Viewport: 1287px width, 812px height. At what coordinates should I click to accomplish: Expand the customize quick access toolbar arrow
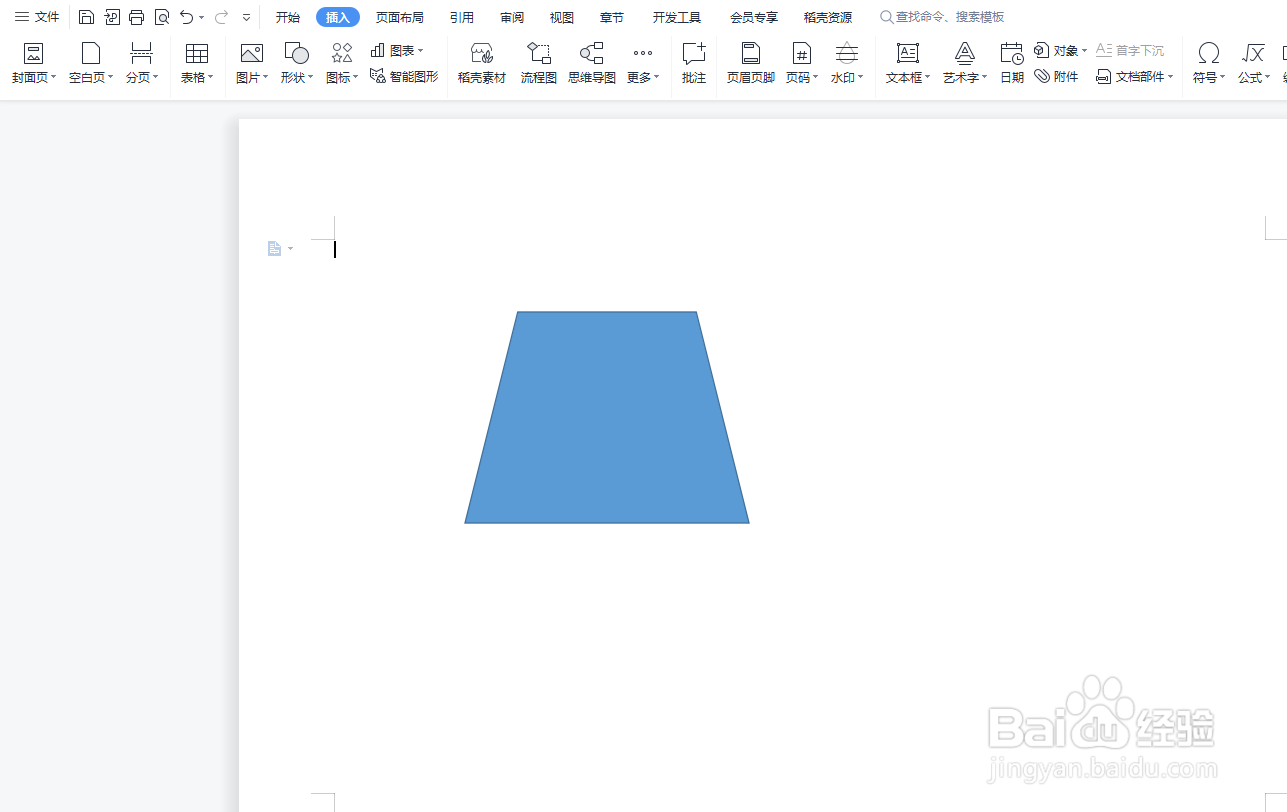tap(247, 18)
